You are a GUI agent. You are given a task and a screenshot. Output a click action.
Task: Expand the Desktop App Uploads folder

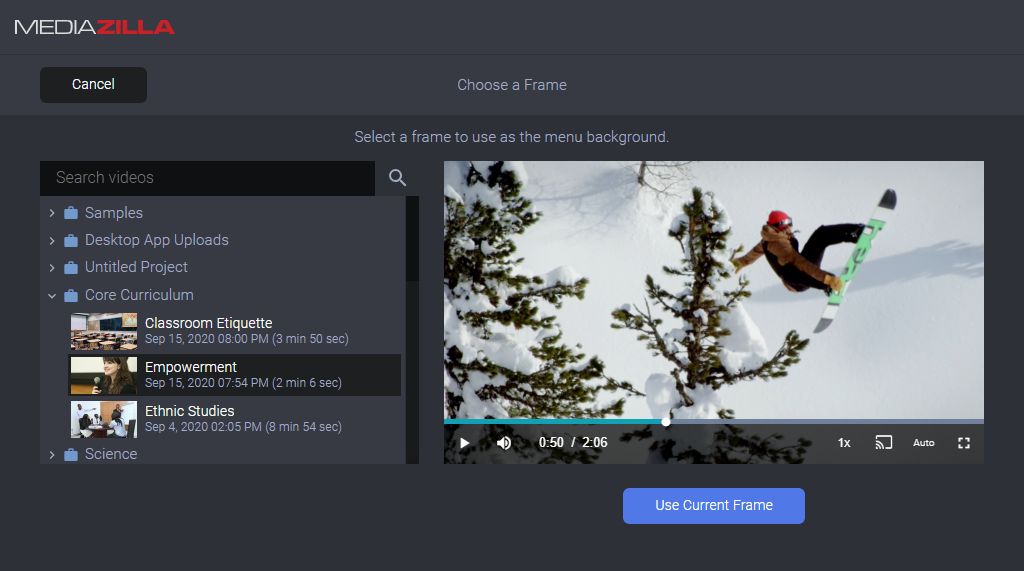pyautogui.click(x=52, y=240)
